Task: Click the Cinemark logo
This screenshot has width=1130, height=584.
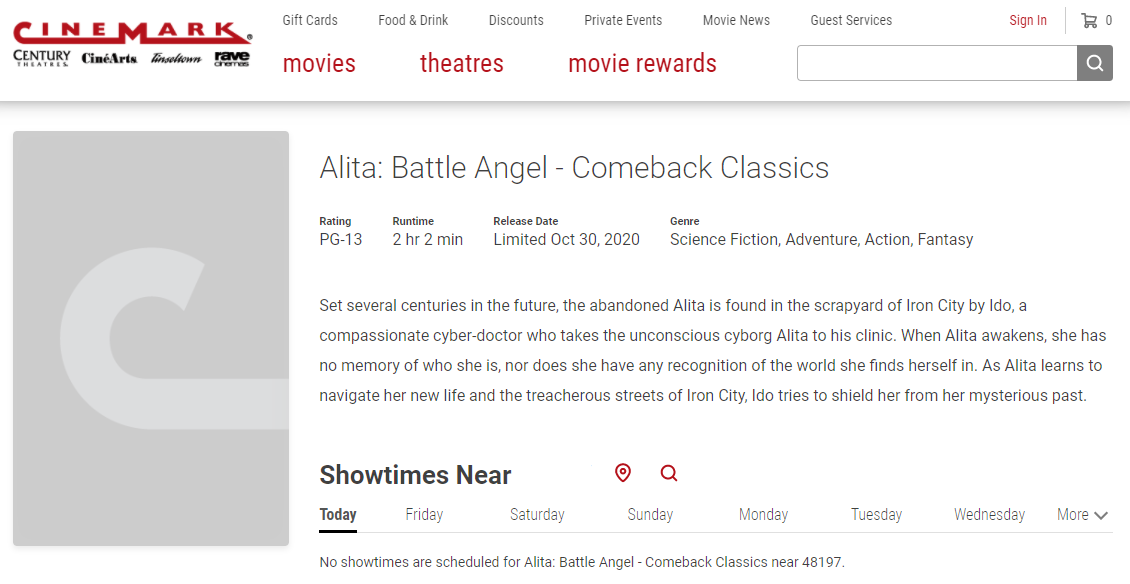Action: (x=132, y=35)
